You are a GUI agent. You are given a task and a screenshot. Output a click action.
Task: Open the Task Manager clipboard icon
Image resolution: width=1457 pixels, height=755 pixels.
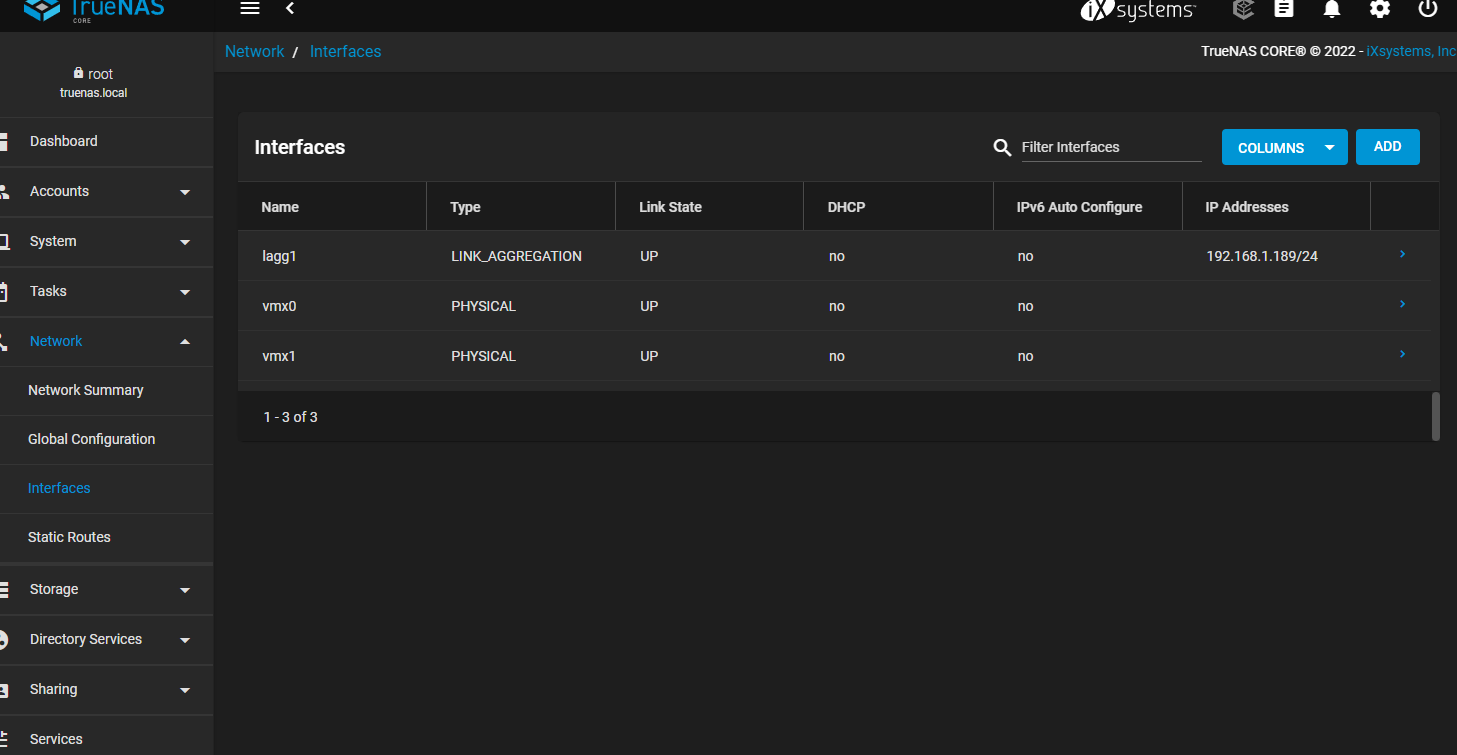[1284, 8]
